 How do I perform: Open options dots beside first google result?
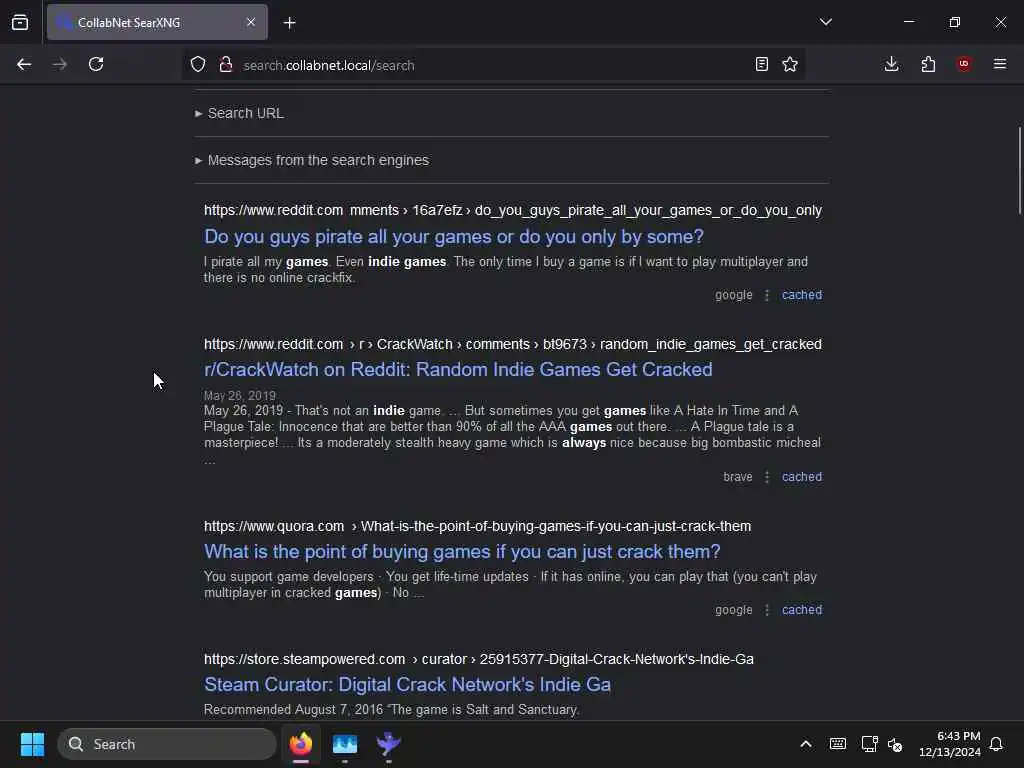(x=767, y=295)
